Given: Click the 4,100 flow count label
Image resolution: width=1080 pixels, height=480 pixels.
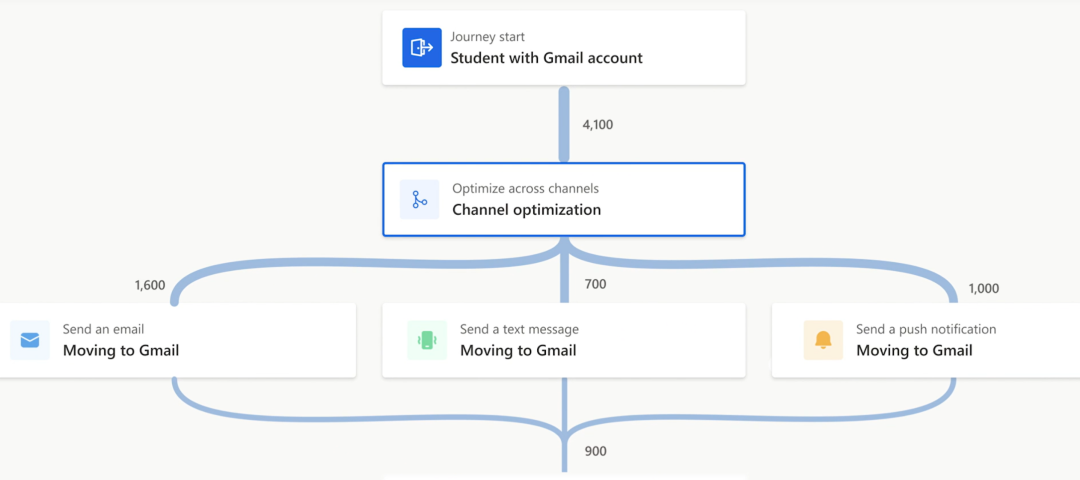Looking at the screenshot, I should 598,125.
